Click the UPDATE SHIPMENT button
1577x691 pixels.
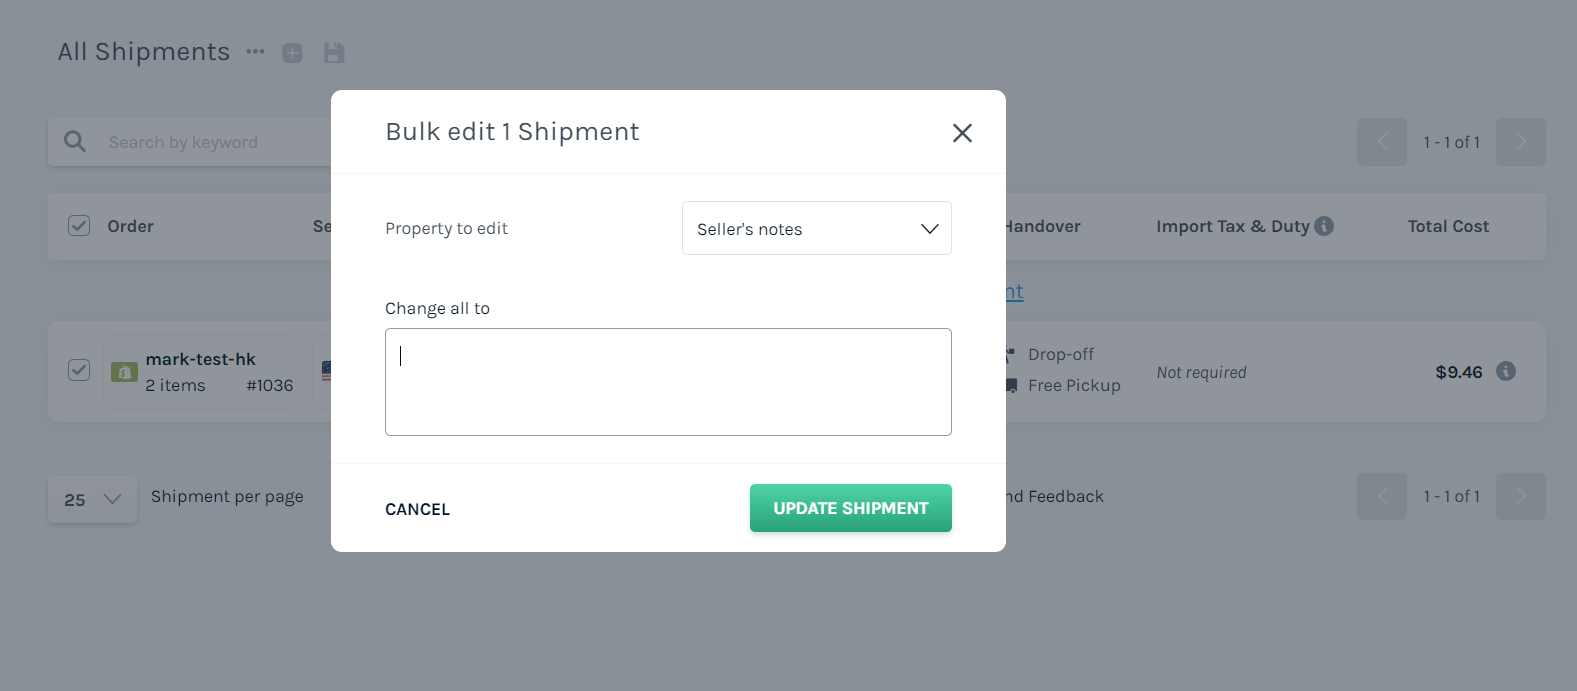851,508
